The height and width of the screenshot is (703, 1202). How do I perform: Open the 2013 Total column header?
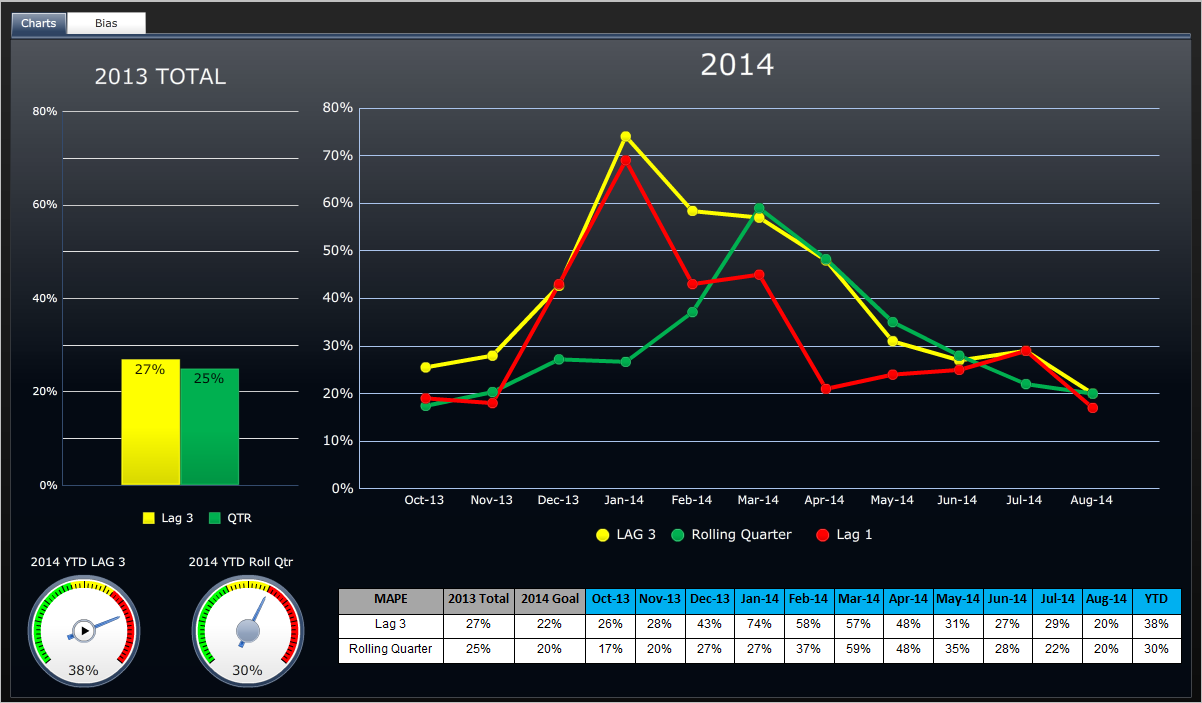click(x=478, y=601)
